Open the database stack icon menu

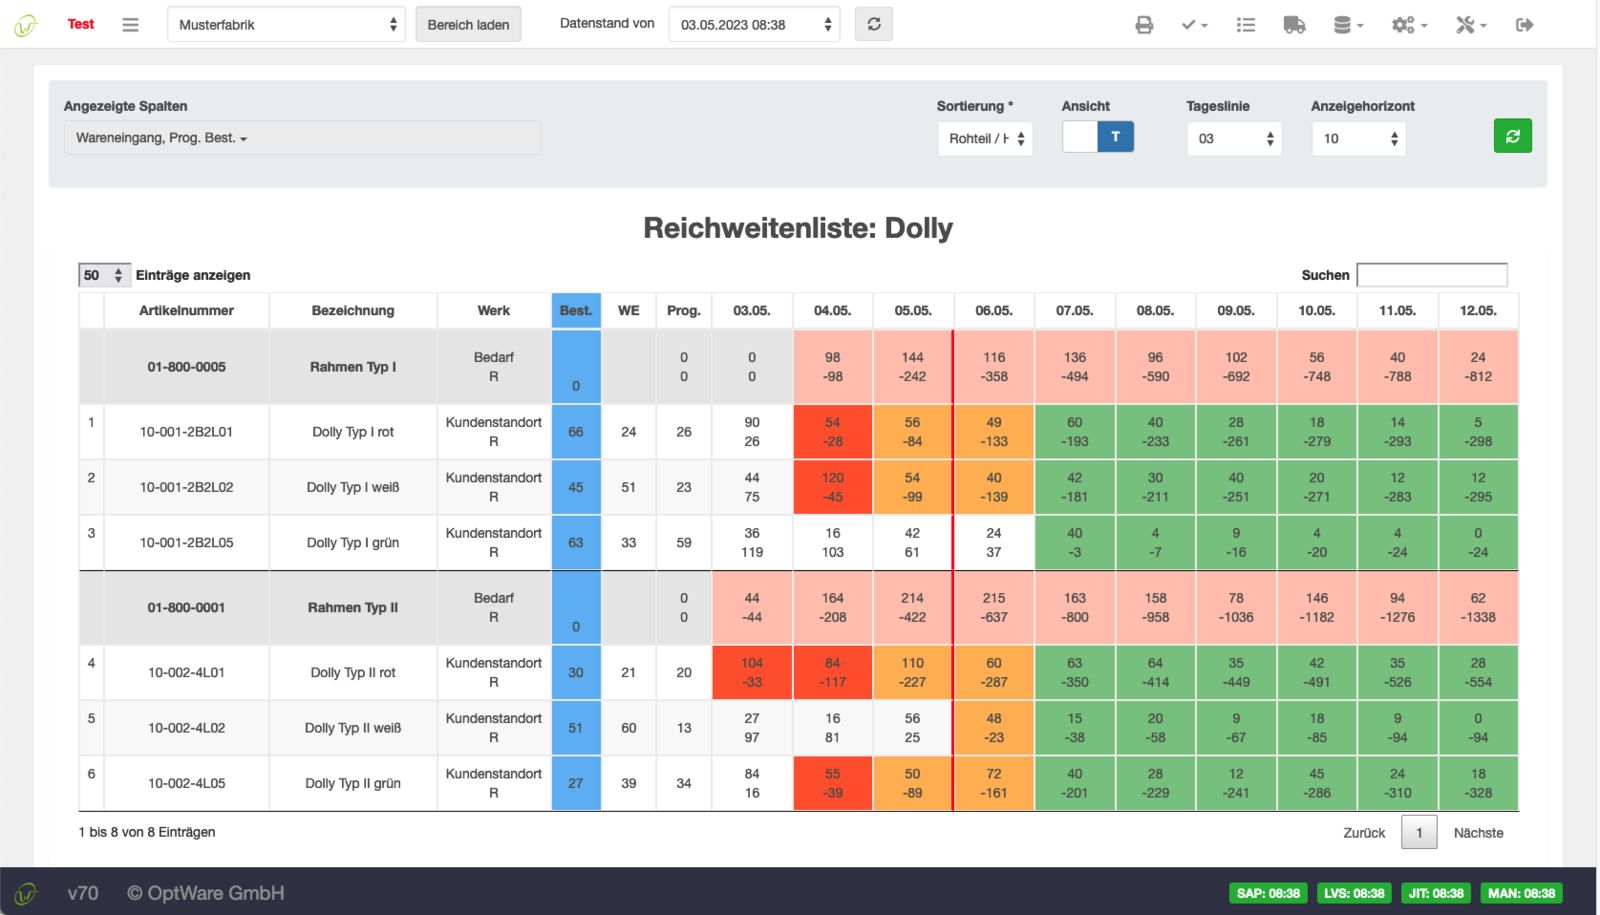1348,25
